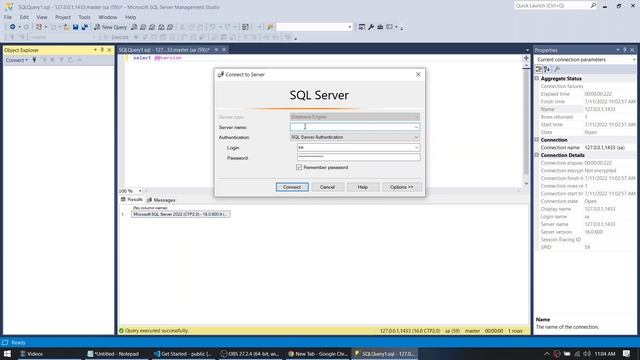Open the notification center icon
Screen dimensions: 640x360
627,354
